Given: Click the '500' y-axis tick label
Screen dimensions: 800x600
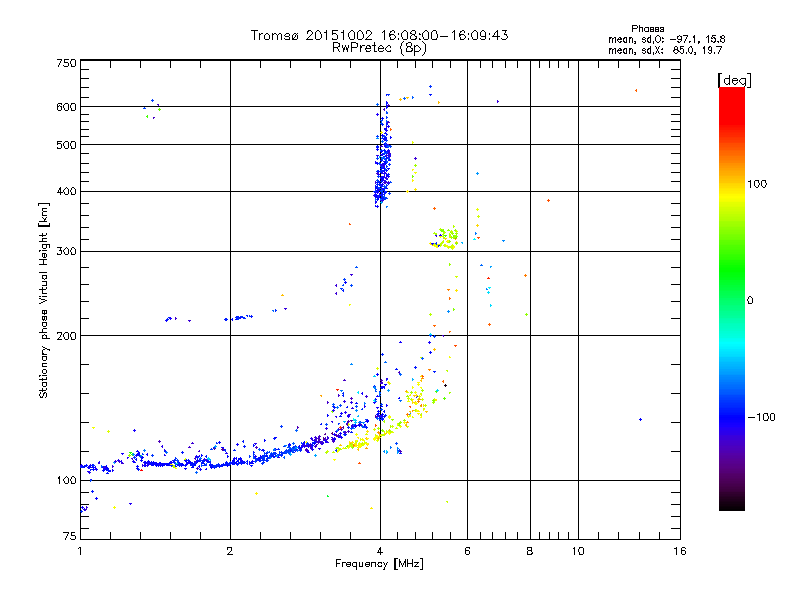Looking at the screenshot, I should click(x=66, y=145).
